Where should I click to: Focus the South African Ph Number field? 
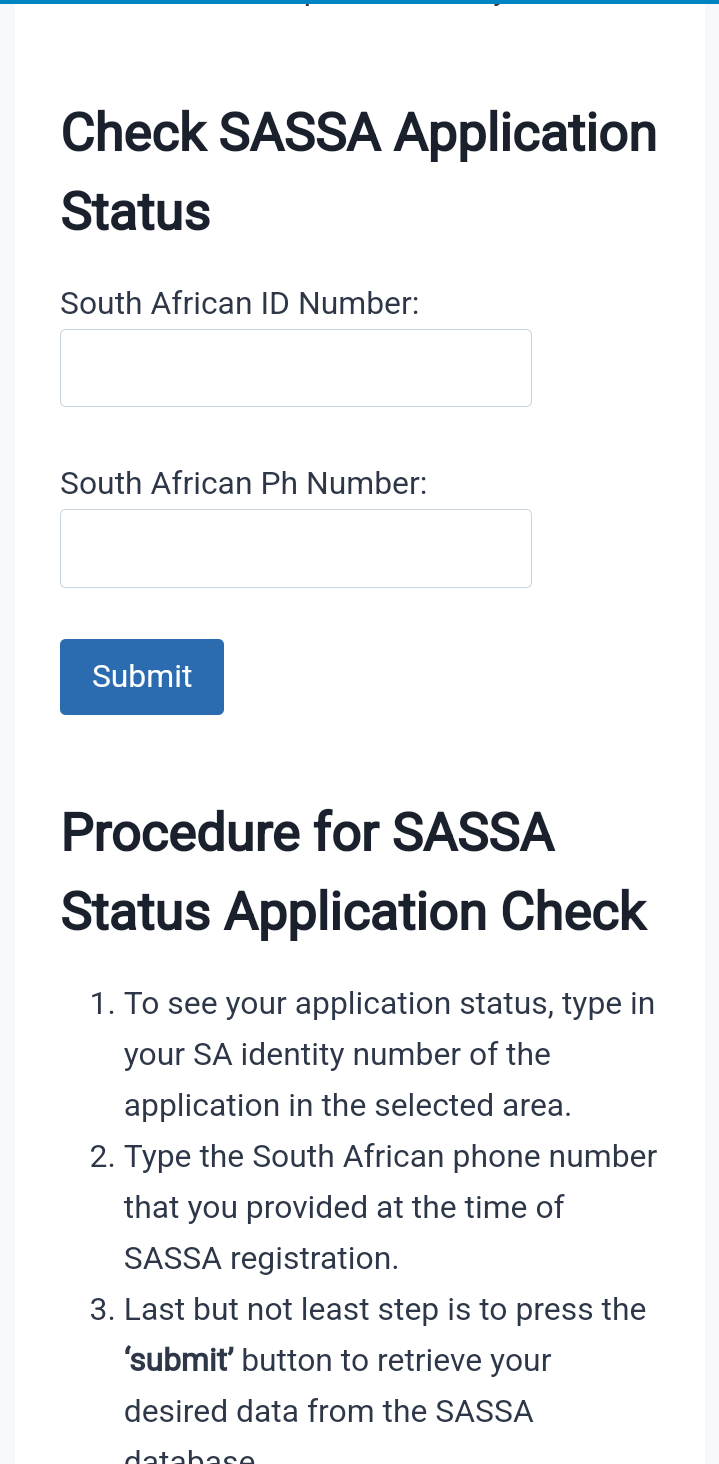[x=295, y=548]
